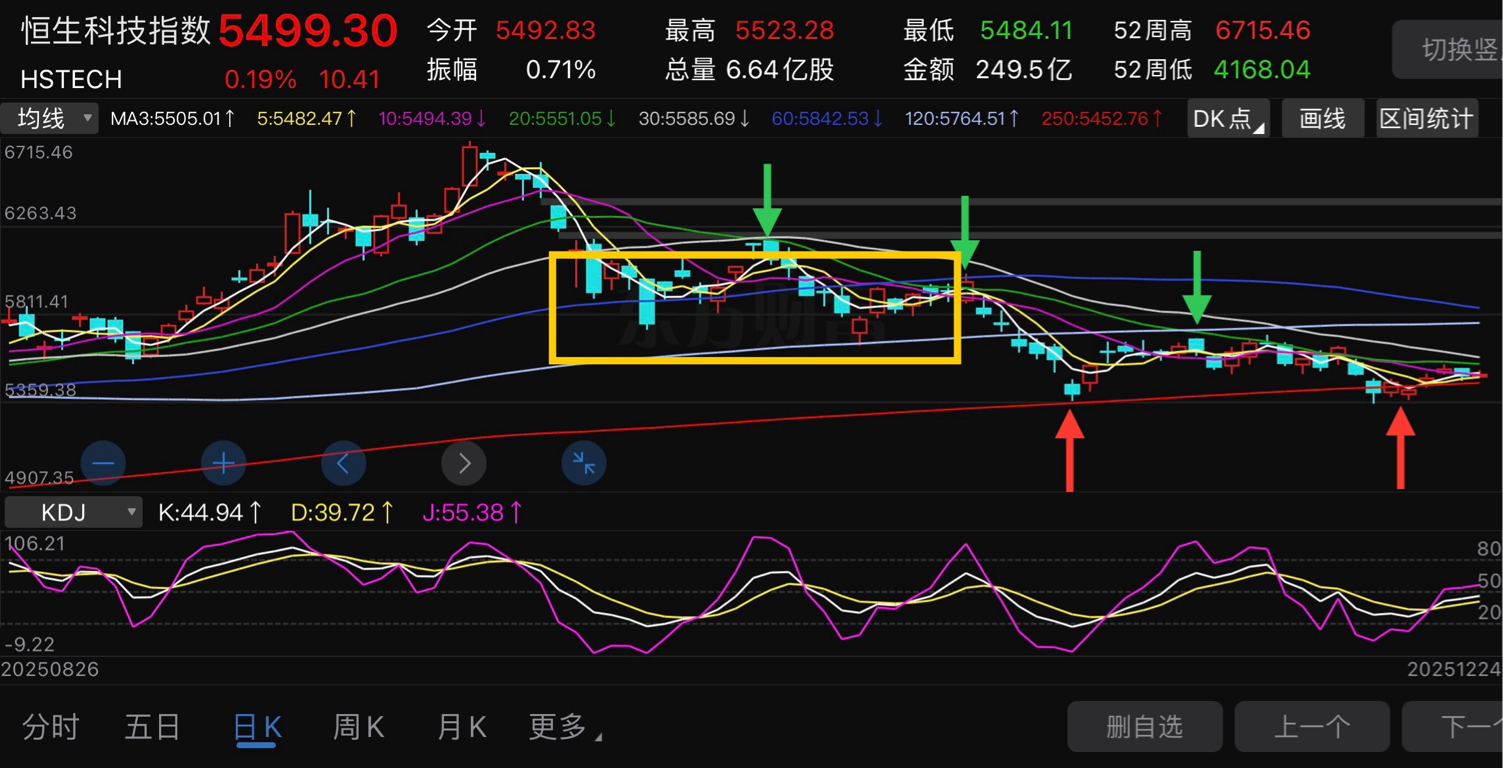Tap the MA3:5505.01 value
The image size is (1503, 768).
click(x=173, y=119)
